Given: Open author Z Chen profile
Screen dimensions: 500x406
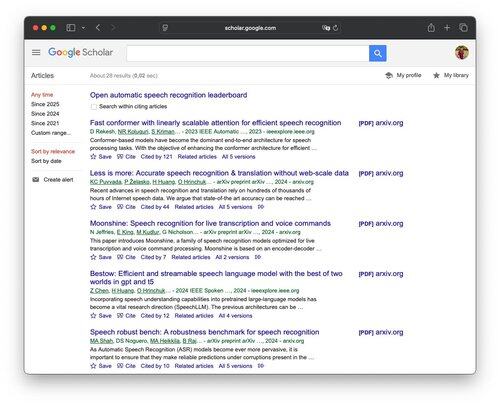Looking at the screenshot, I should click(x=99, y=291).
